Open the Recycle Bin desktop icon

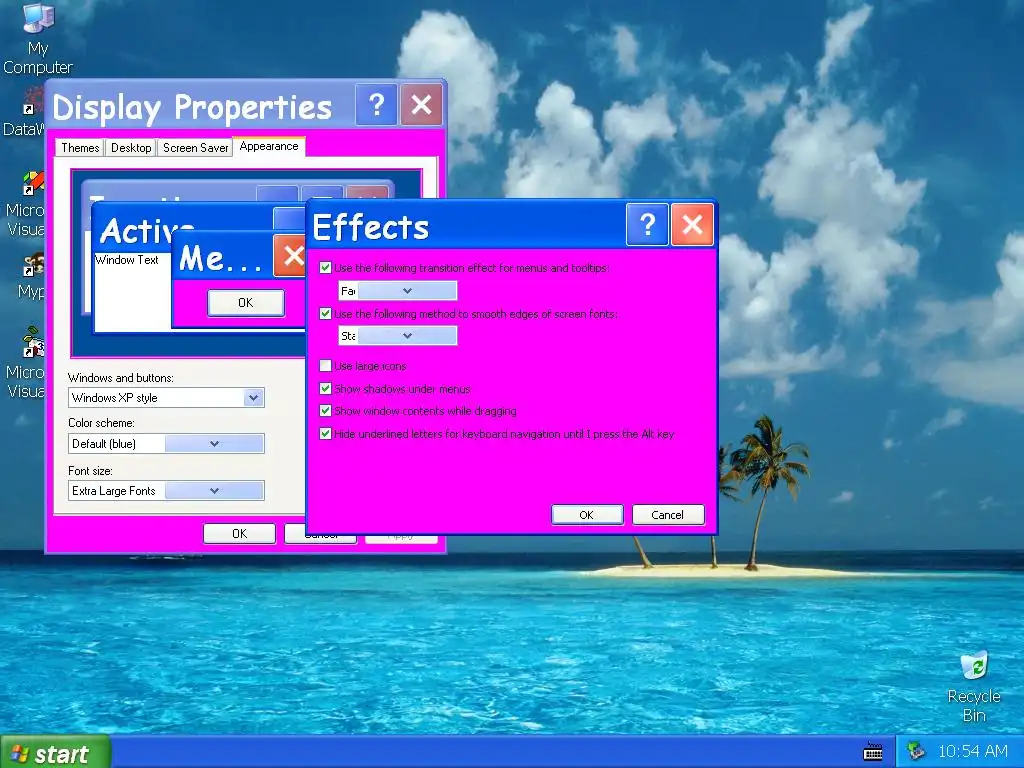point(974,686)
